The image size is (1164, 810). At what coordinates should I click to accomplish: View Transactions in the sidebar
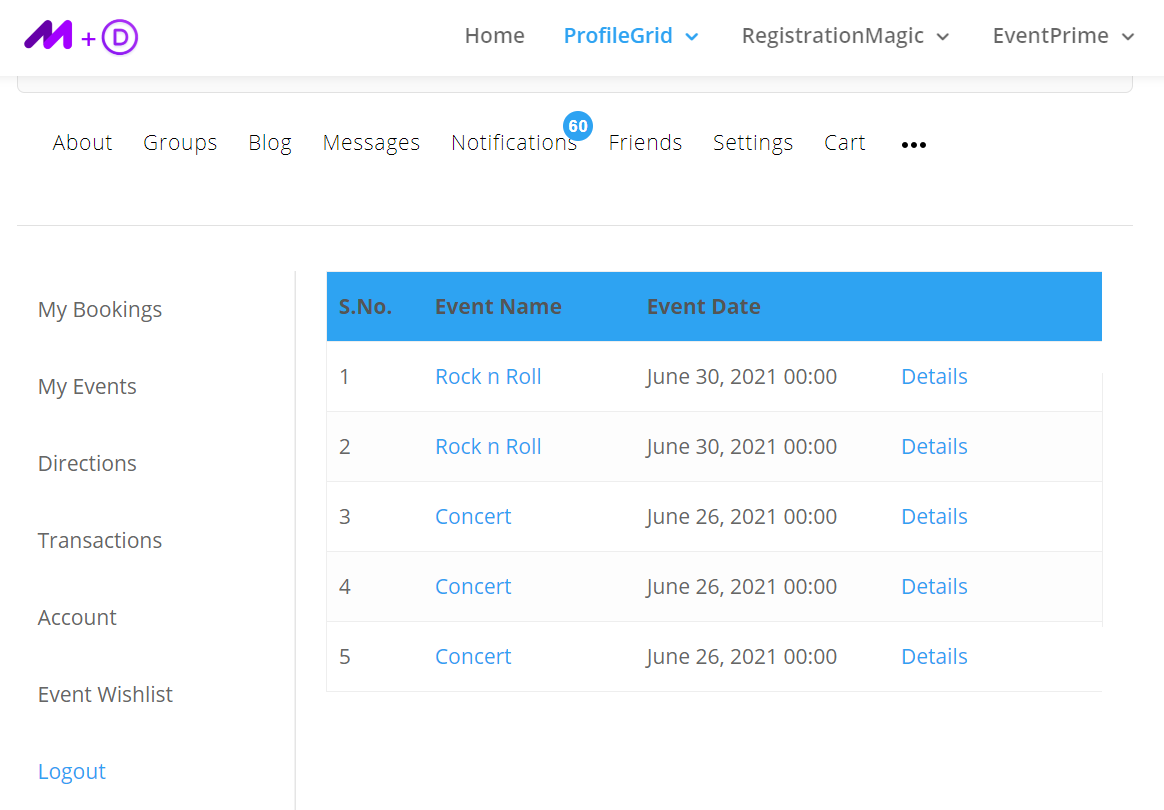pos(99,540)
